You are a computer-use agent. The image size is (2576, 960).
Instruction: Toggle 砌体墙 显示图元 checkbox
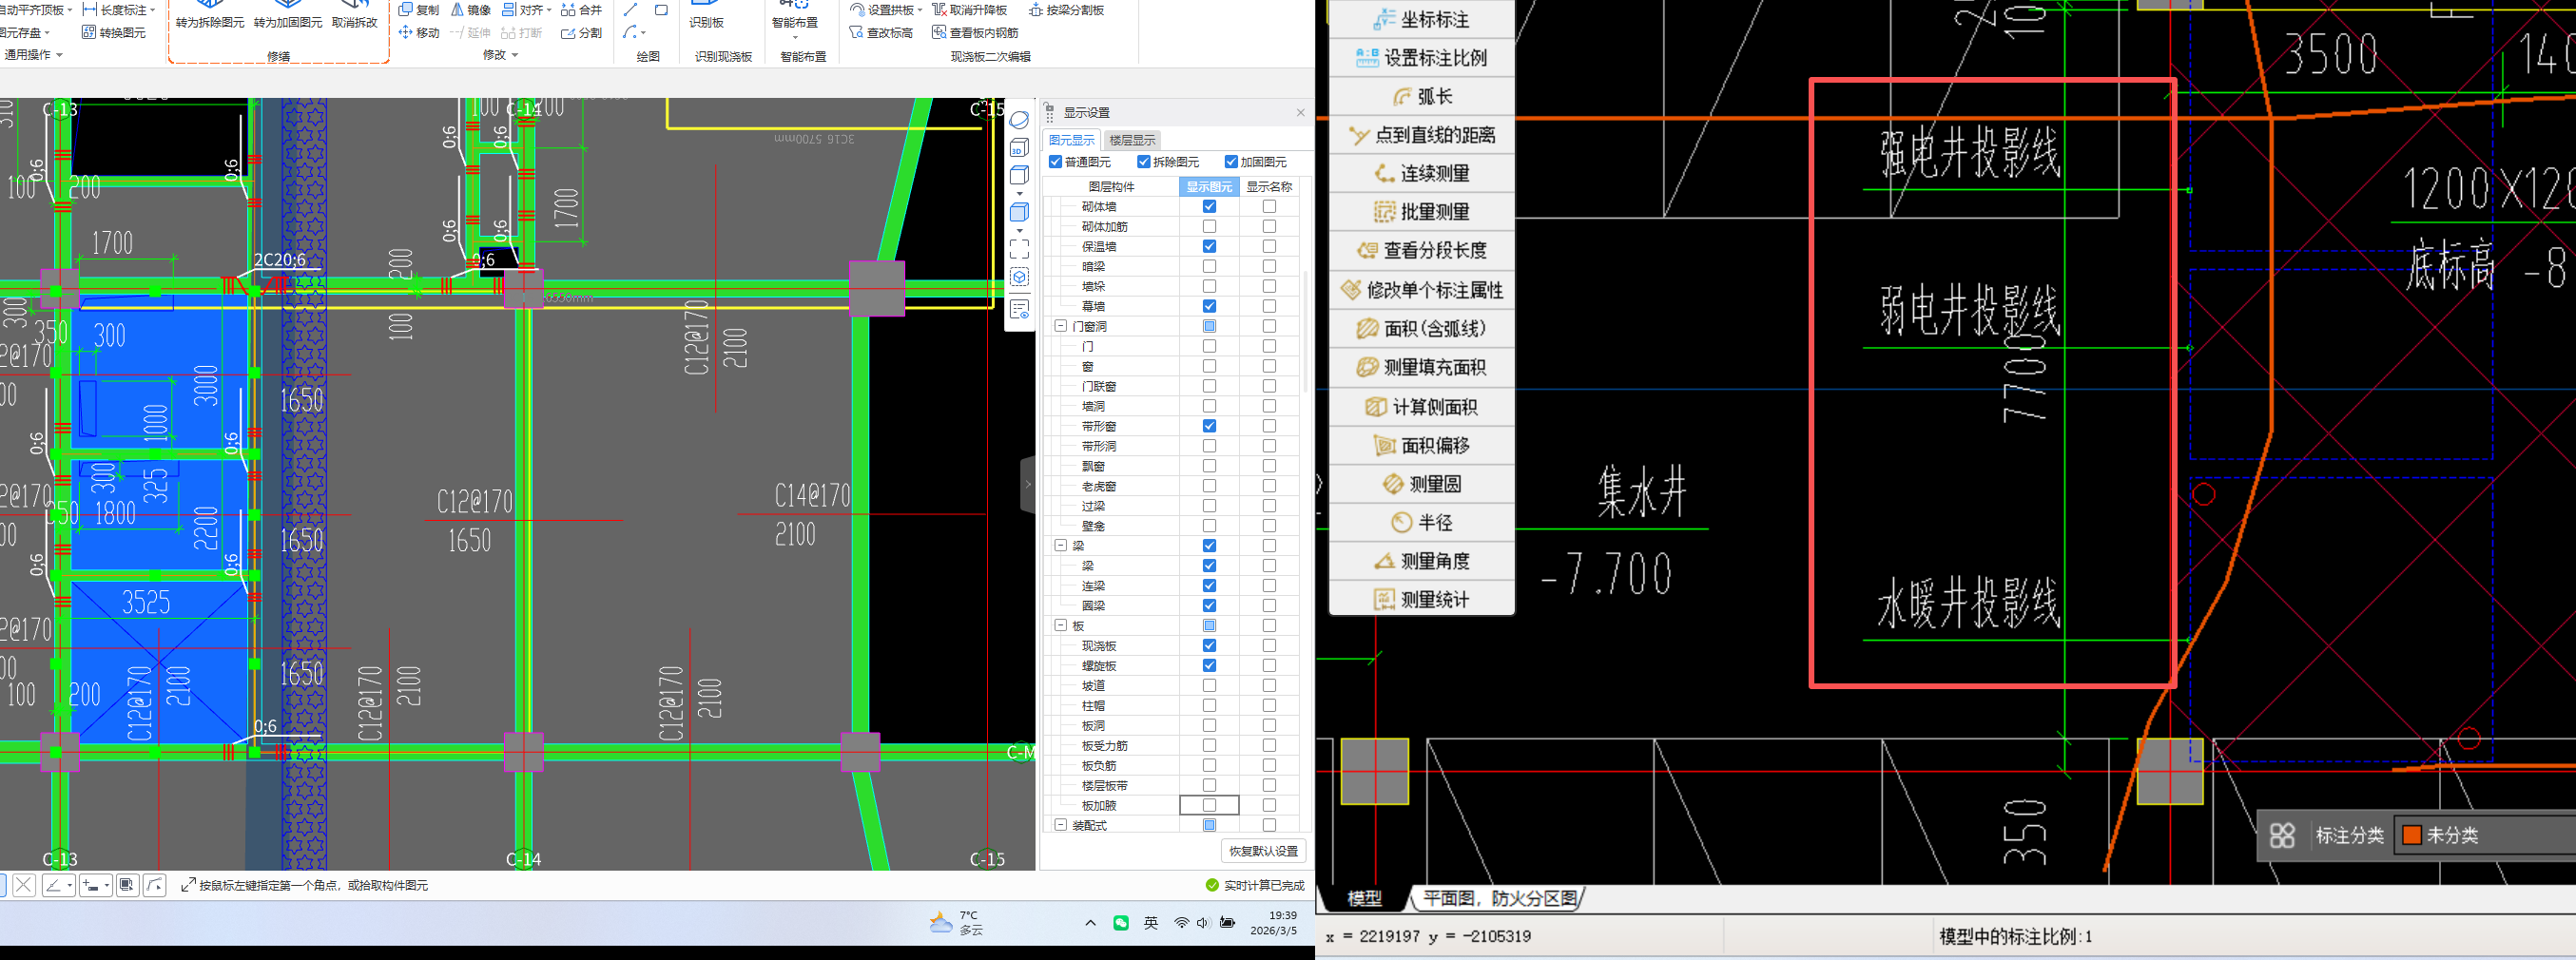[x=1209, y=207]
